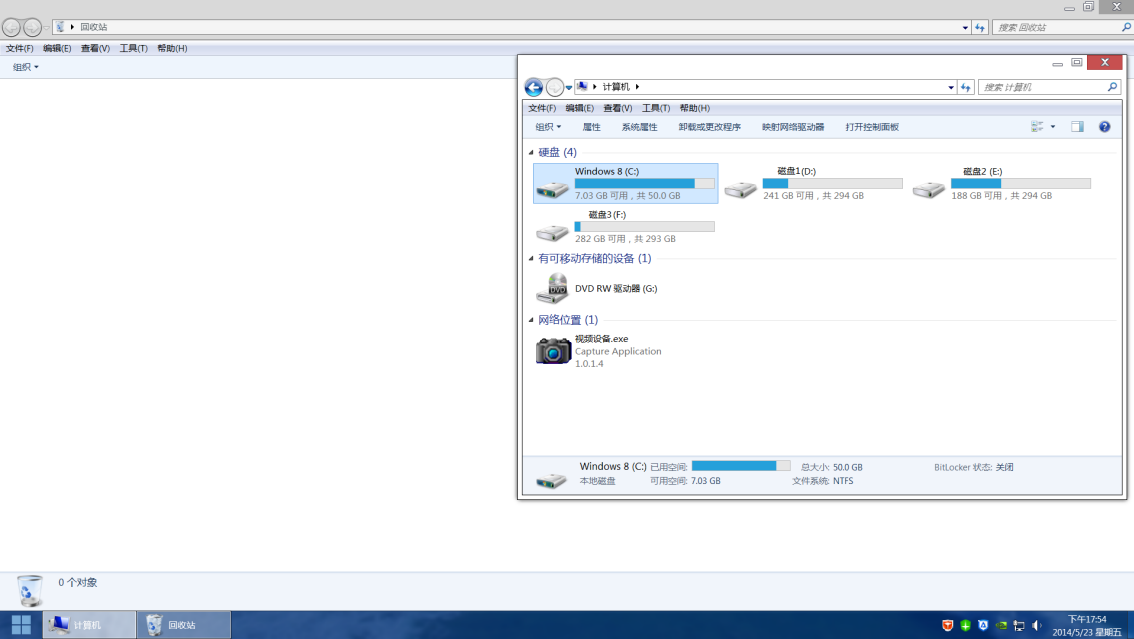Click the drive icon in the 计算机 details pane
Image resolution: width=1134 pixels, height=639 pixels.
pyautogui.click(x=551, y=479)
